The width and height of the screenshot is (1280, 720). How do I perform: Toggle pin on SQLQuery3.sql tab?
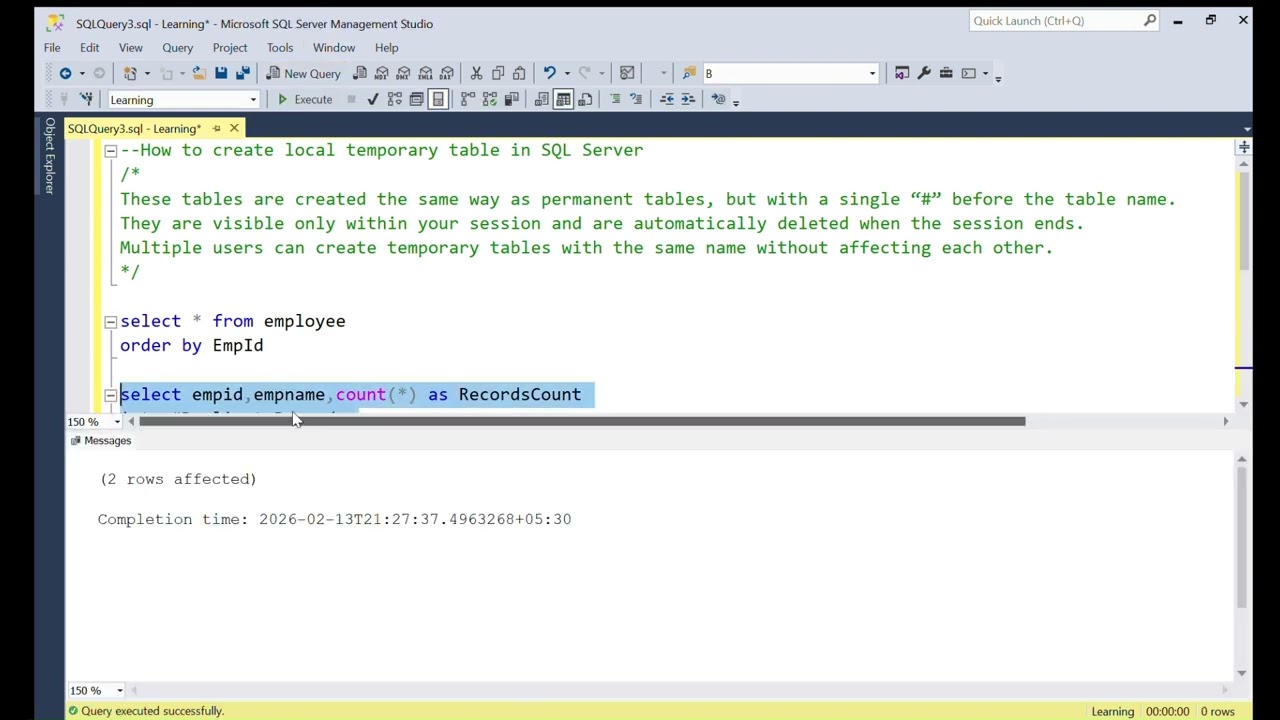[x=216, y=128]
